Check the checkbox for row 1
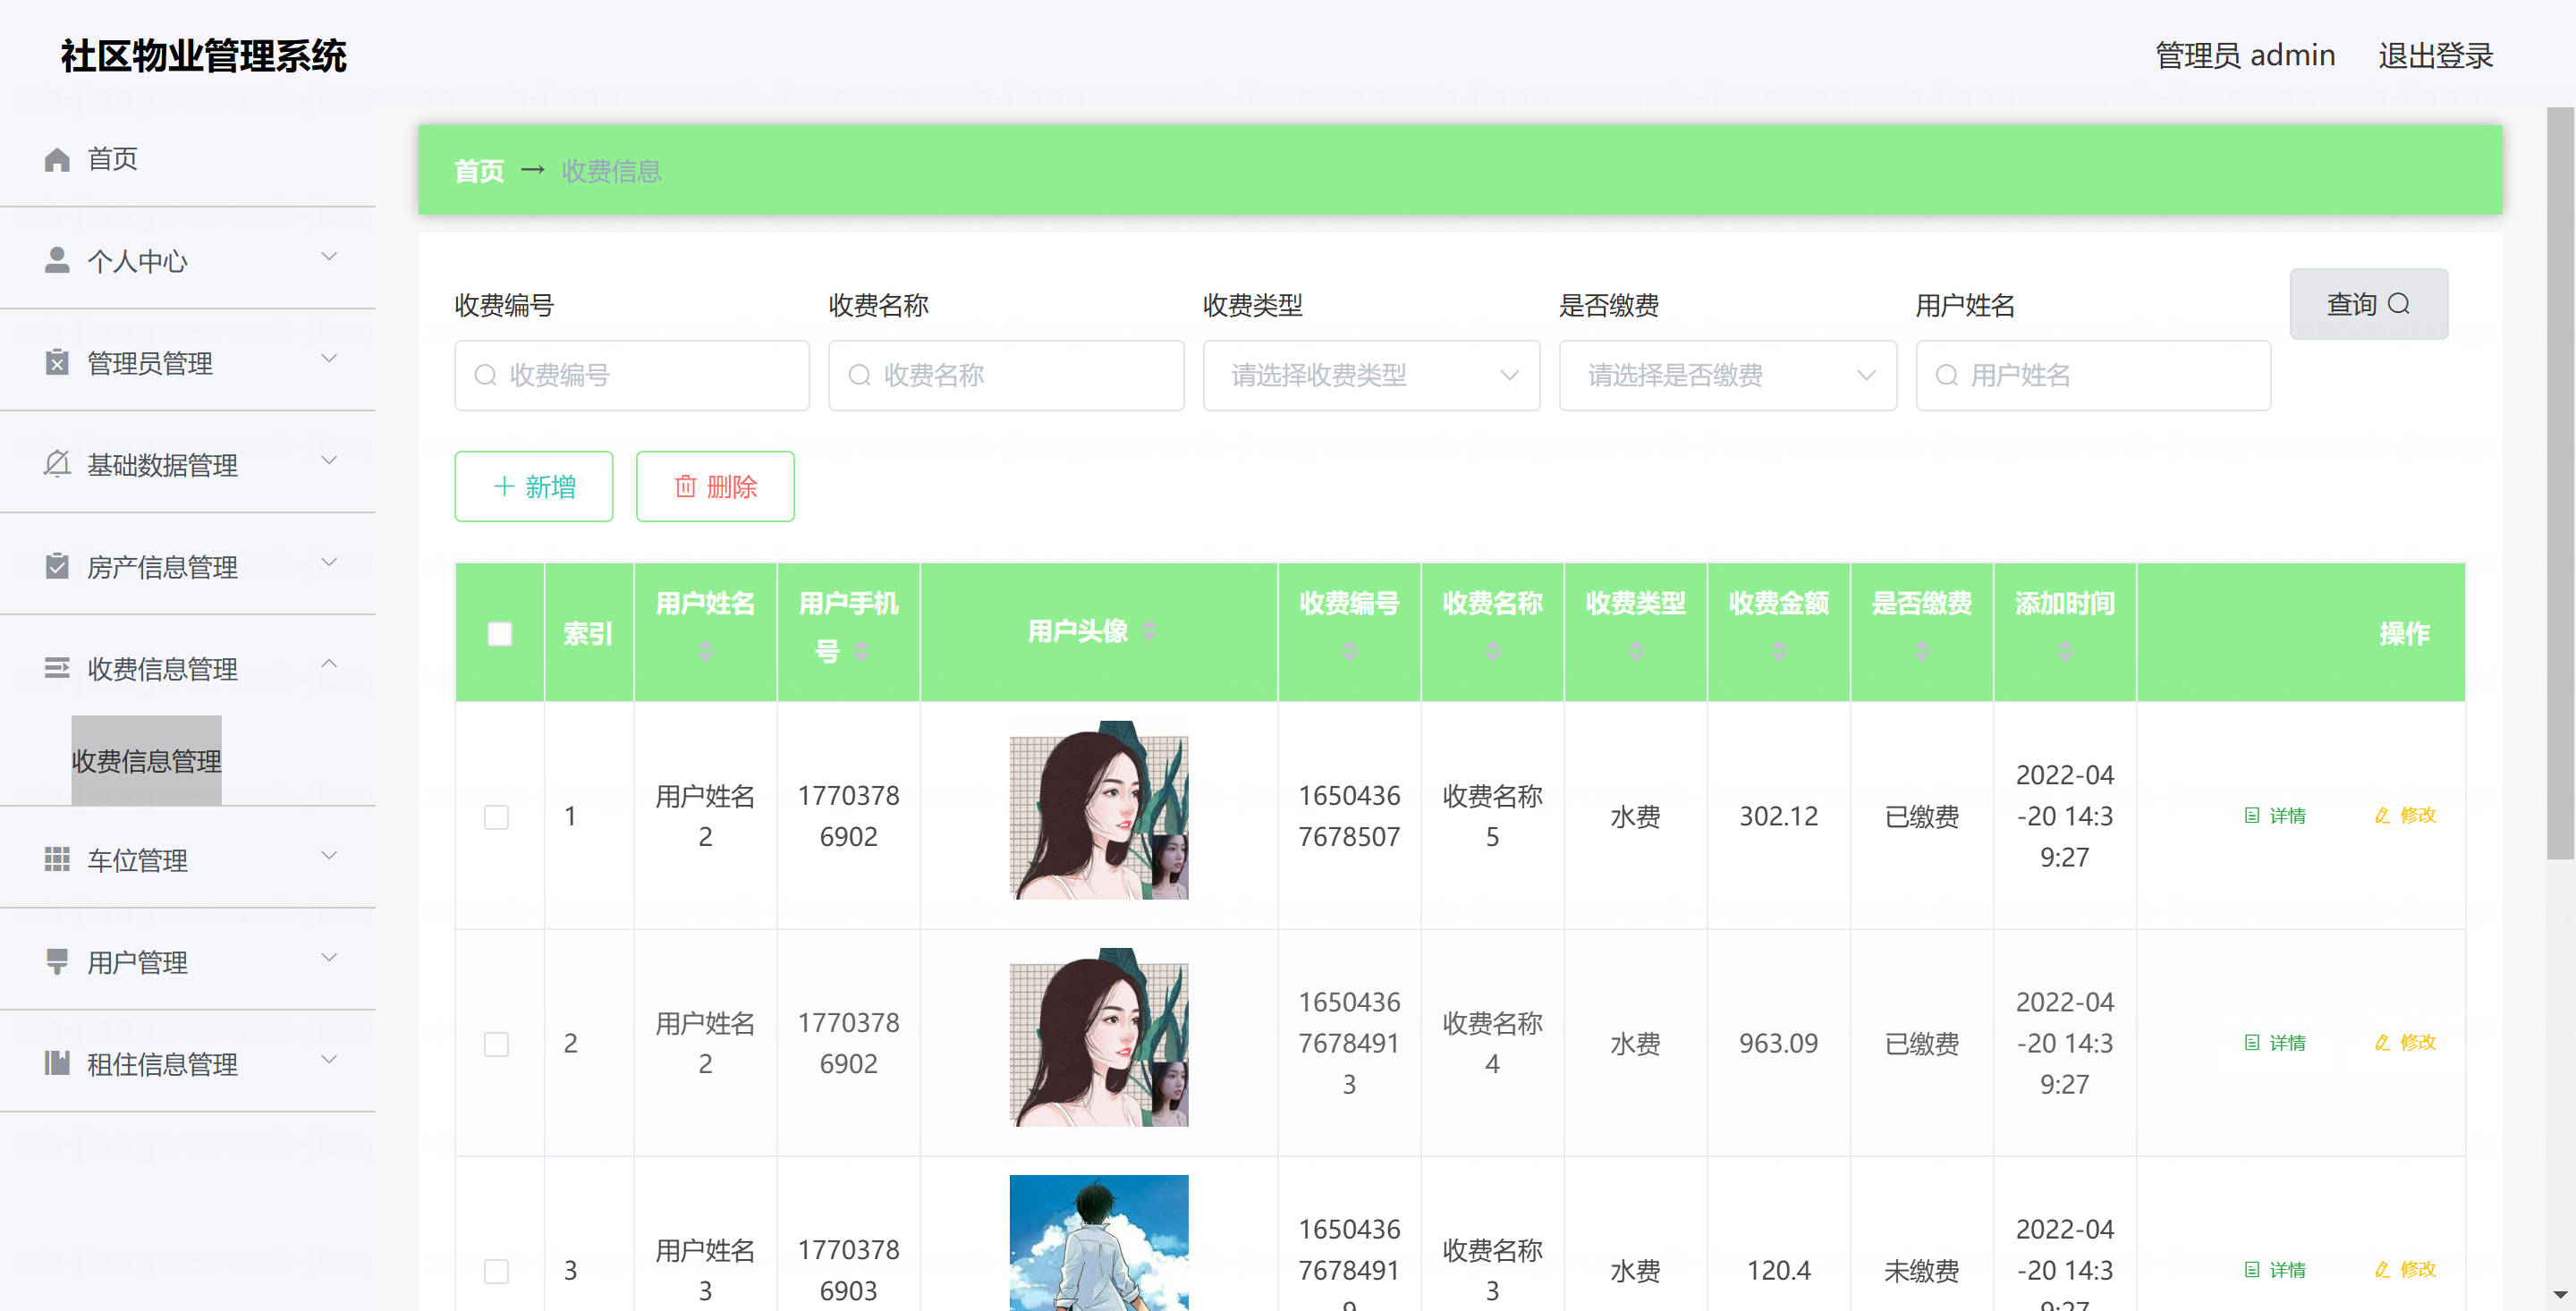2576x1311 pixels. (496, 817)
